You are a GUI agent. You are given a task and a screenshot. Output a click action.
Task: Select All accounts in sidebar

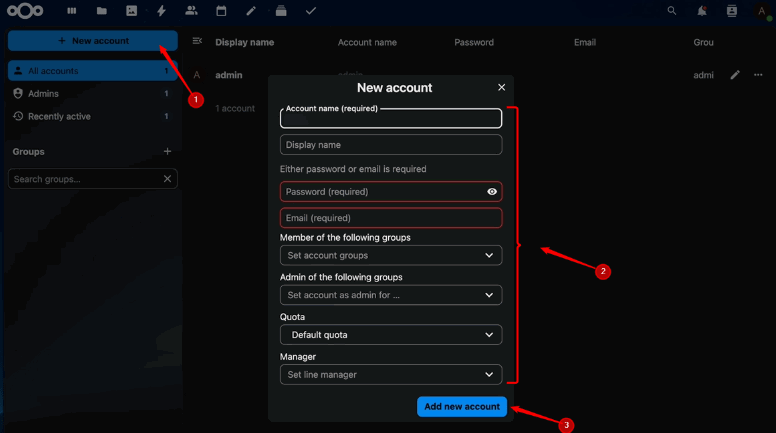pyautogui.click(x=93, y=71)
